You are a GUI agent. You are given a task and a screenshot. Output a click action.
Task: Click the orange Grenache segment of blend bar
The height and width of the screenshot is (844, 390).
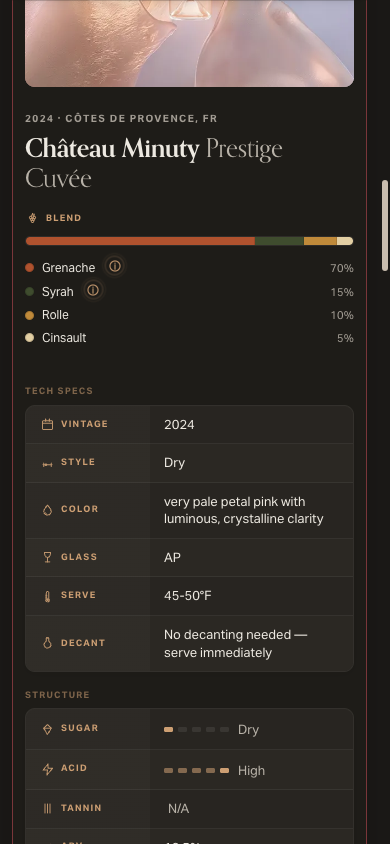click(140, 241)
